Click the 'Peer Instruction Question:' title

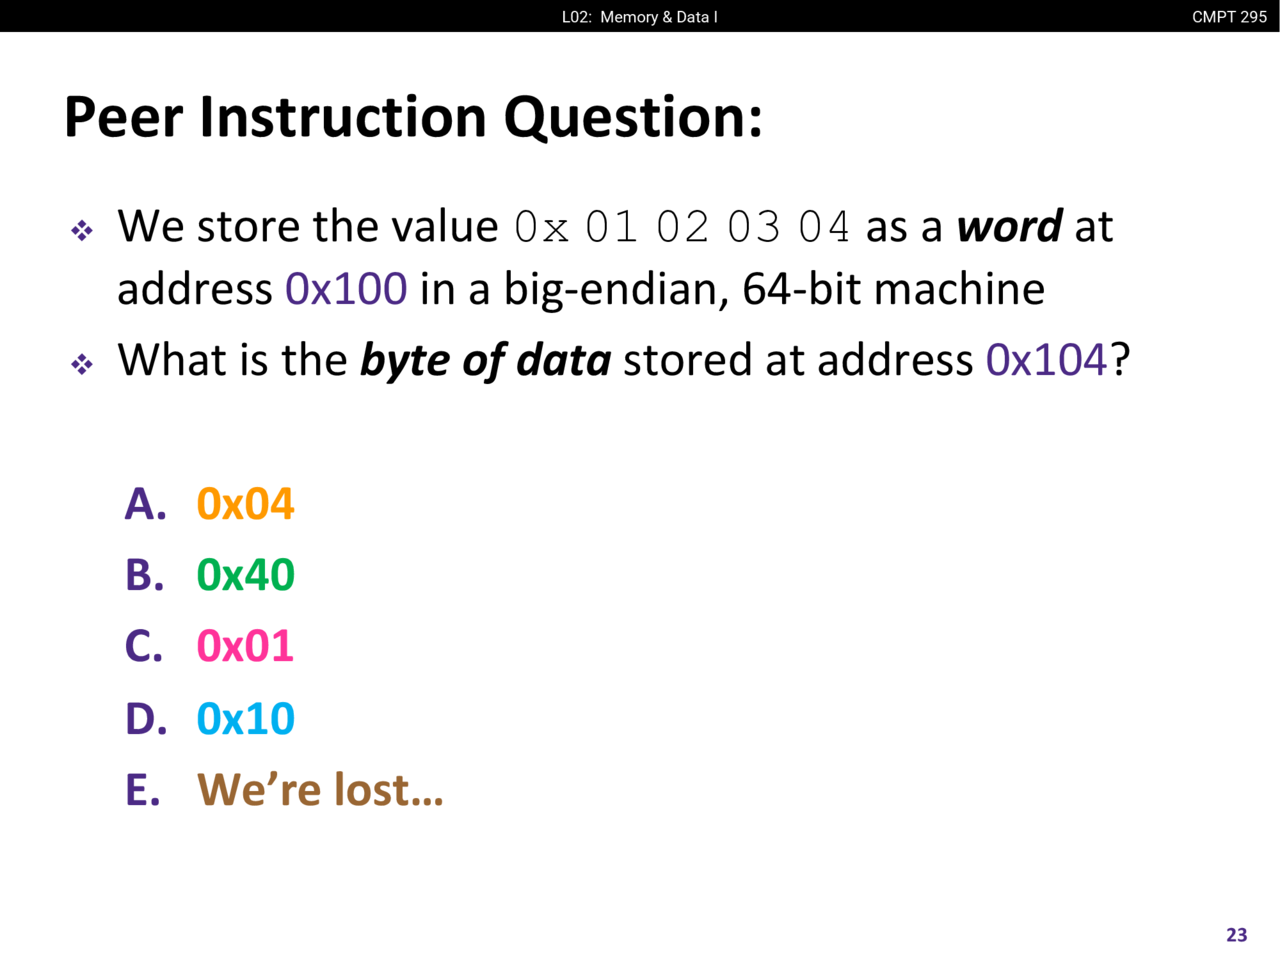(413, 117)
